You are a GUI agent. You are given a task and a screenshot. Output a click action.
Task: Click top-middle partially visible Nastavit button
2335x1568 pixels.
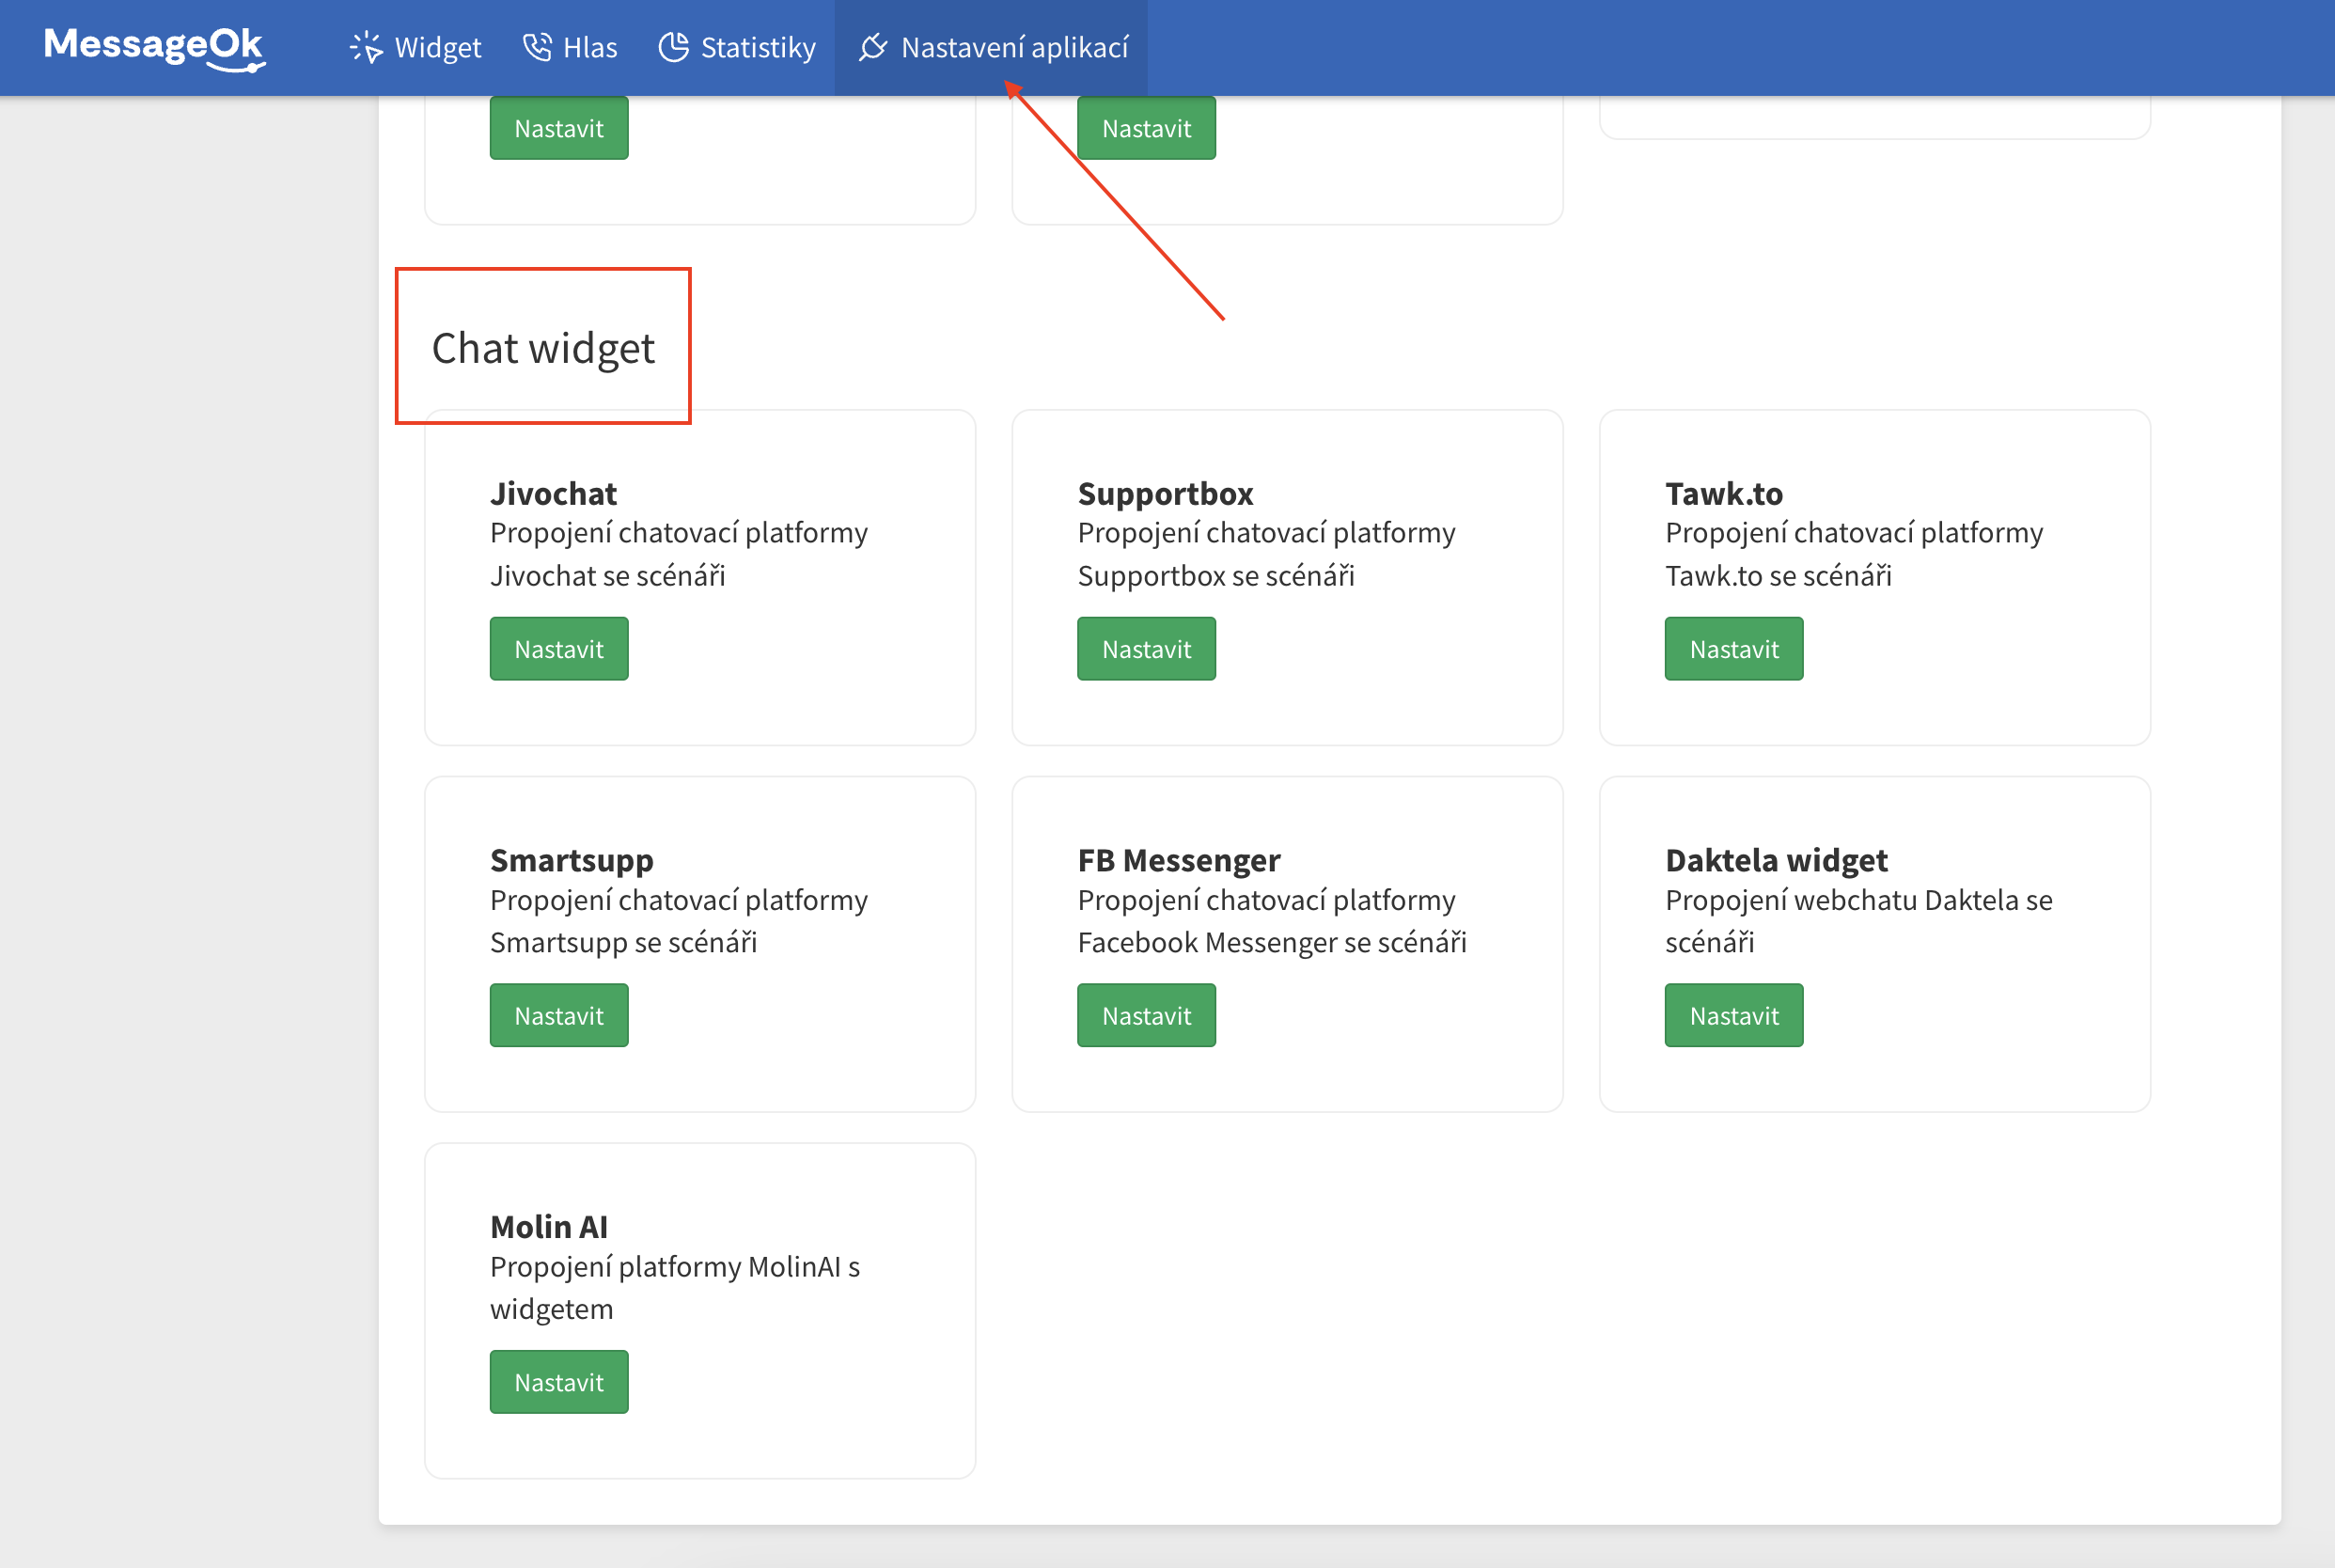(1146, 128)
